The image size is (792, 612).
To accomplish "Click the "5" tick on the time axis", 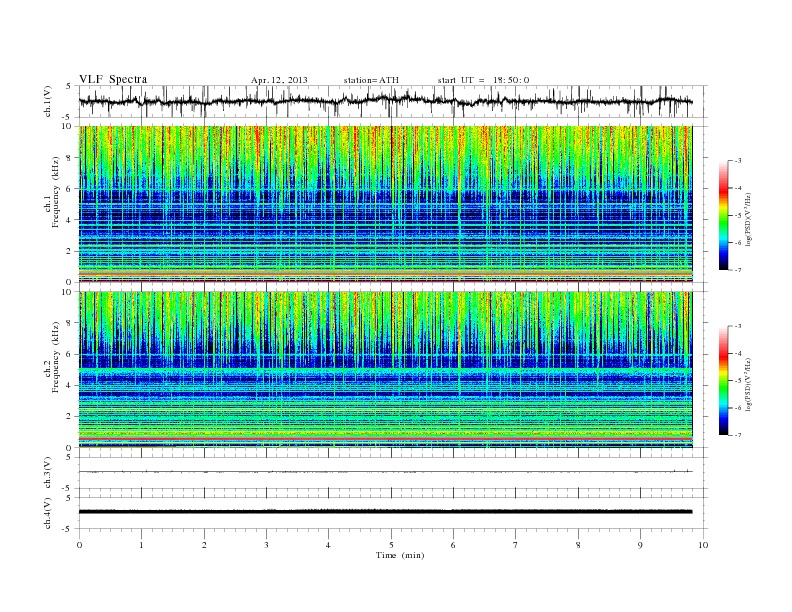I will [x=391, y=545].
